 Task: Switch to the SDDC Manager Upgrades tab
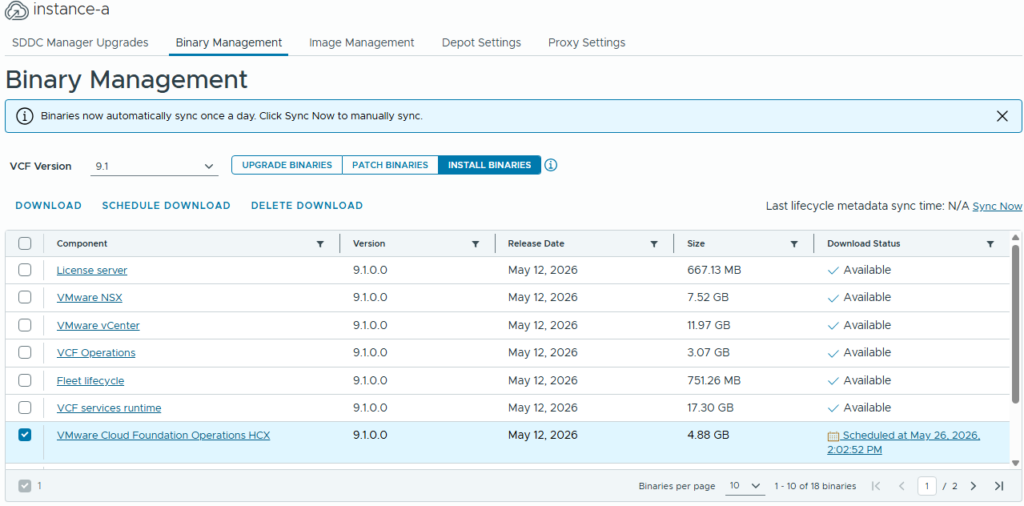pos(80,42)
